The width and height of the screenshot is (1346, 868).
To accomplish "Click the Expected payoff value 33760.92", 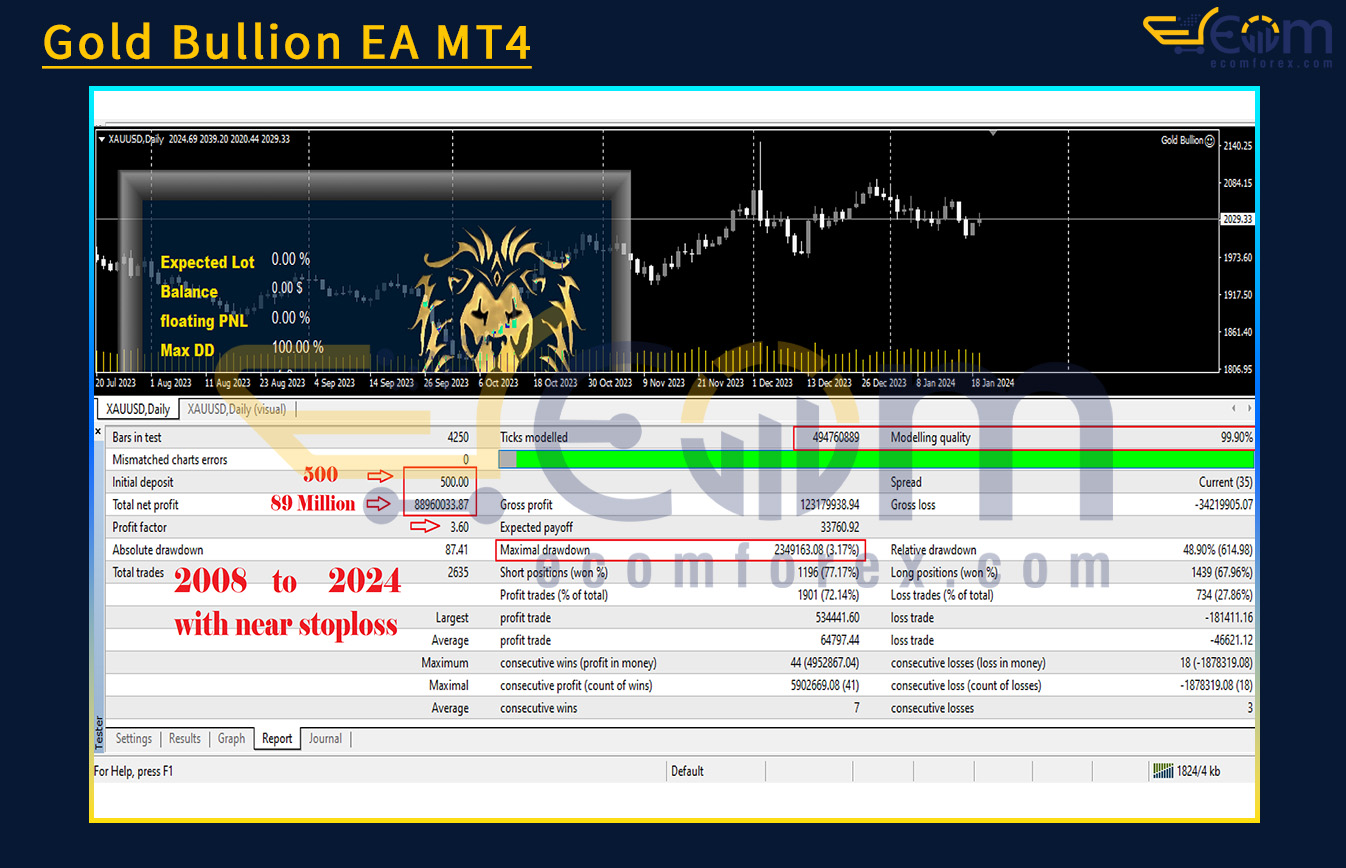I will 839,527.
